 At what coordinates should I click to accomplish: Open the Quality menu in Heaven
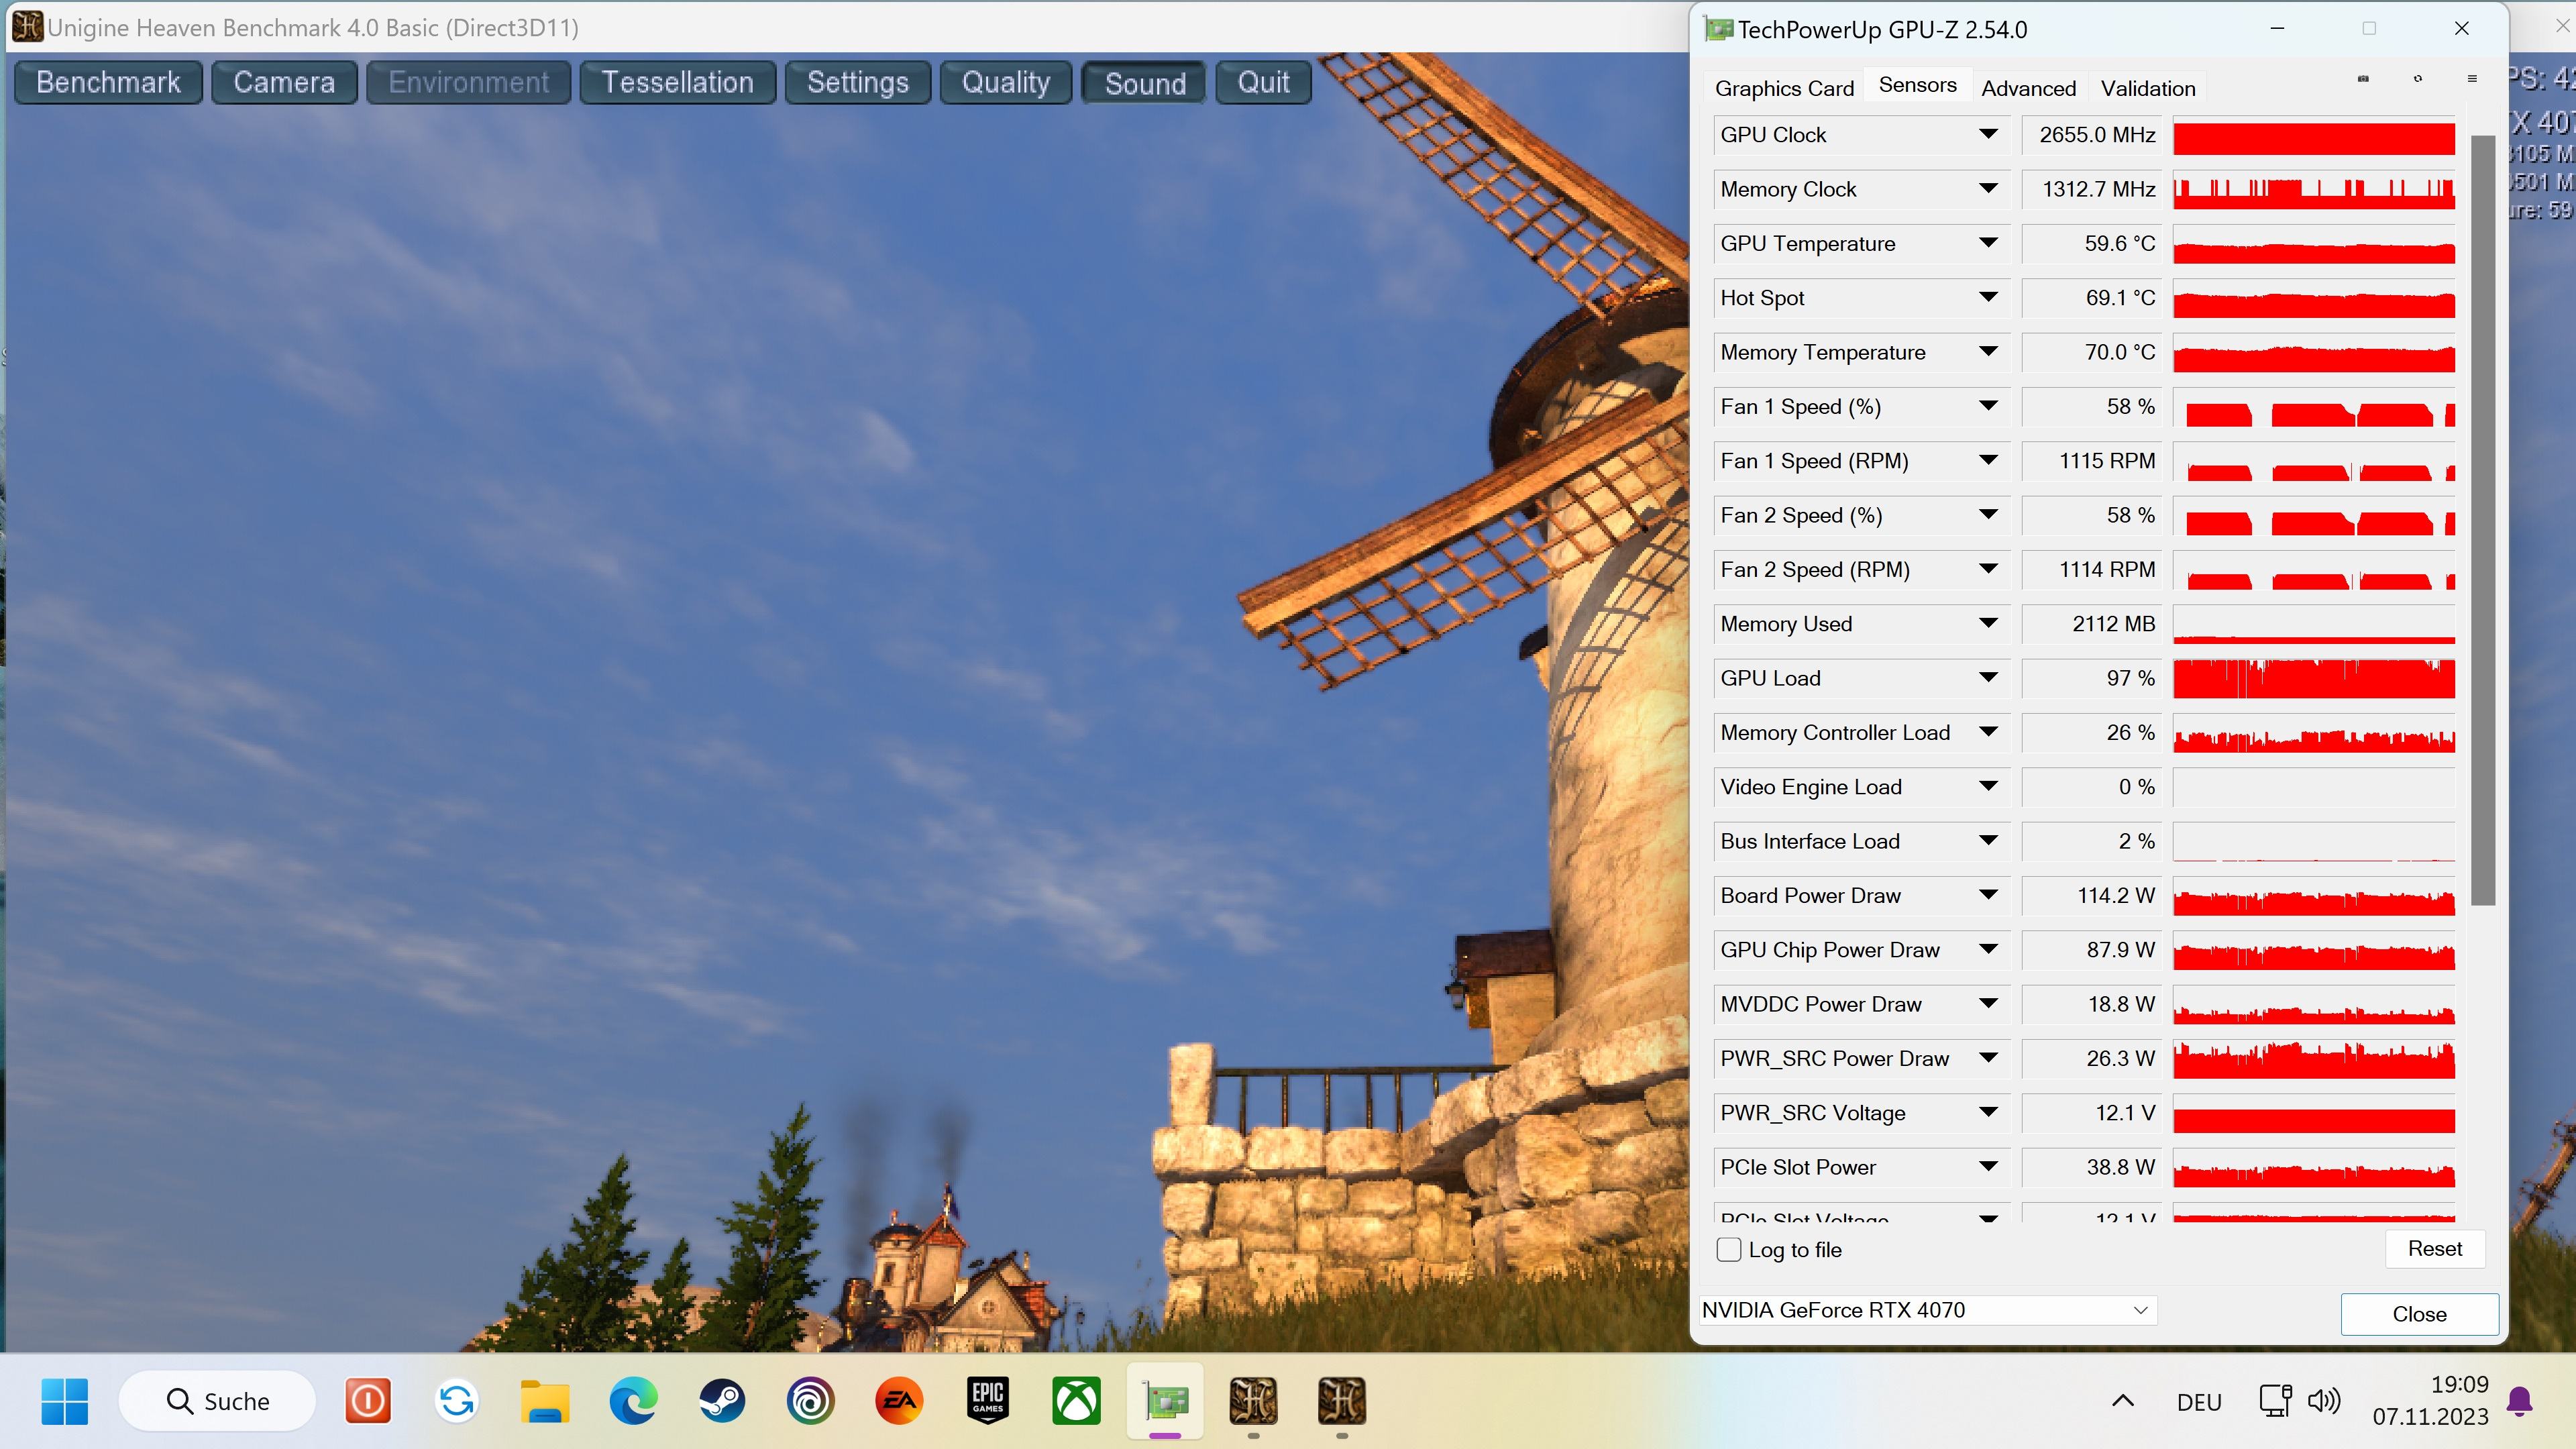coord(1006,82)
